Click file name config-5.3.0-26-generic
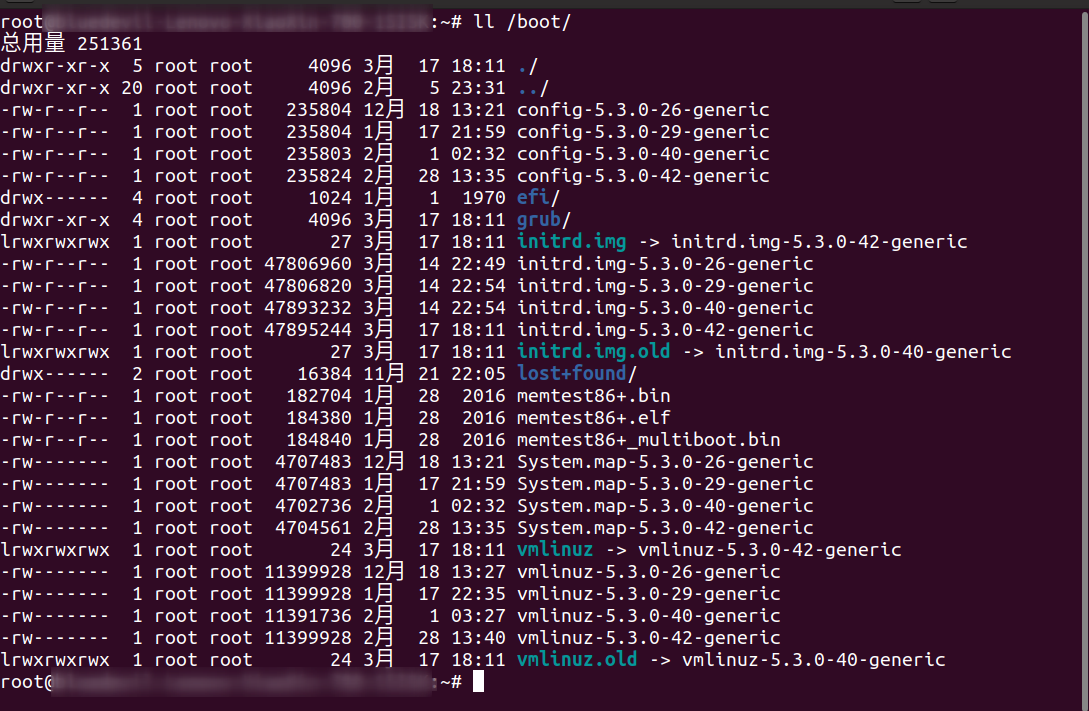This screenshot has height=711, width=1089. (643, 110)
